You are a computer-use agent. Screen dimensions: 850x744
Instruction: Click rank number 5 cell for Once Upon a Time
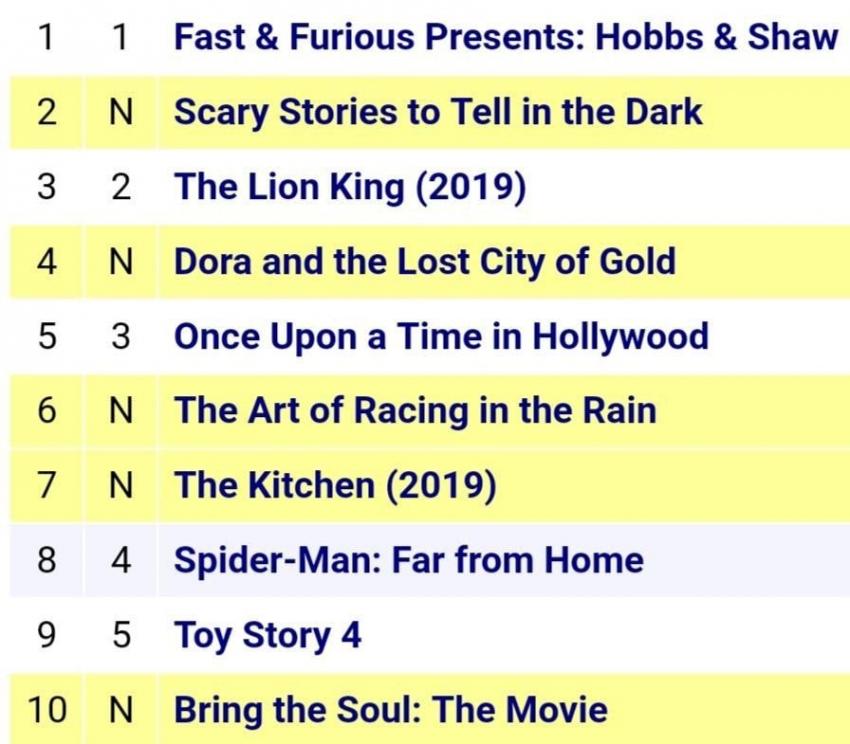47,336
